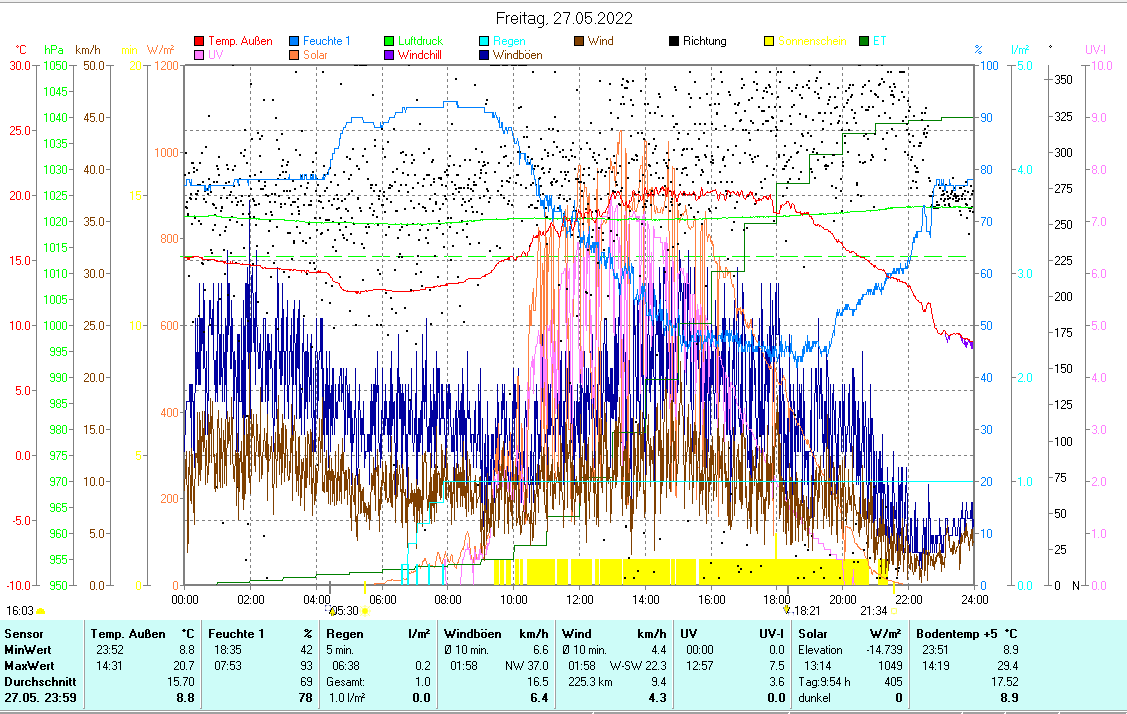
Task: Click the Feuchte 1 maximum value 93
Action: tap(305, 666)
